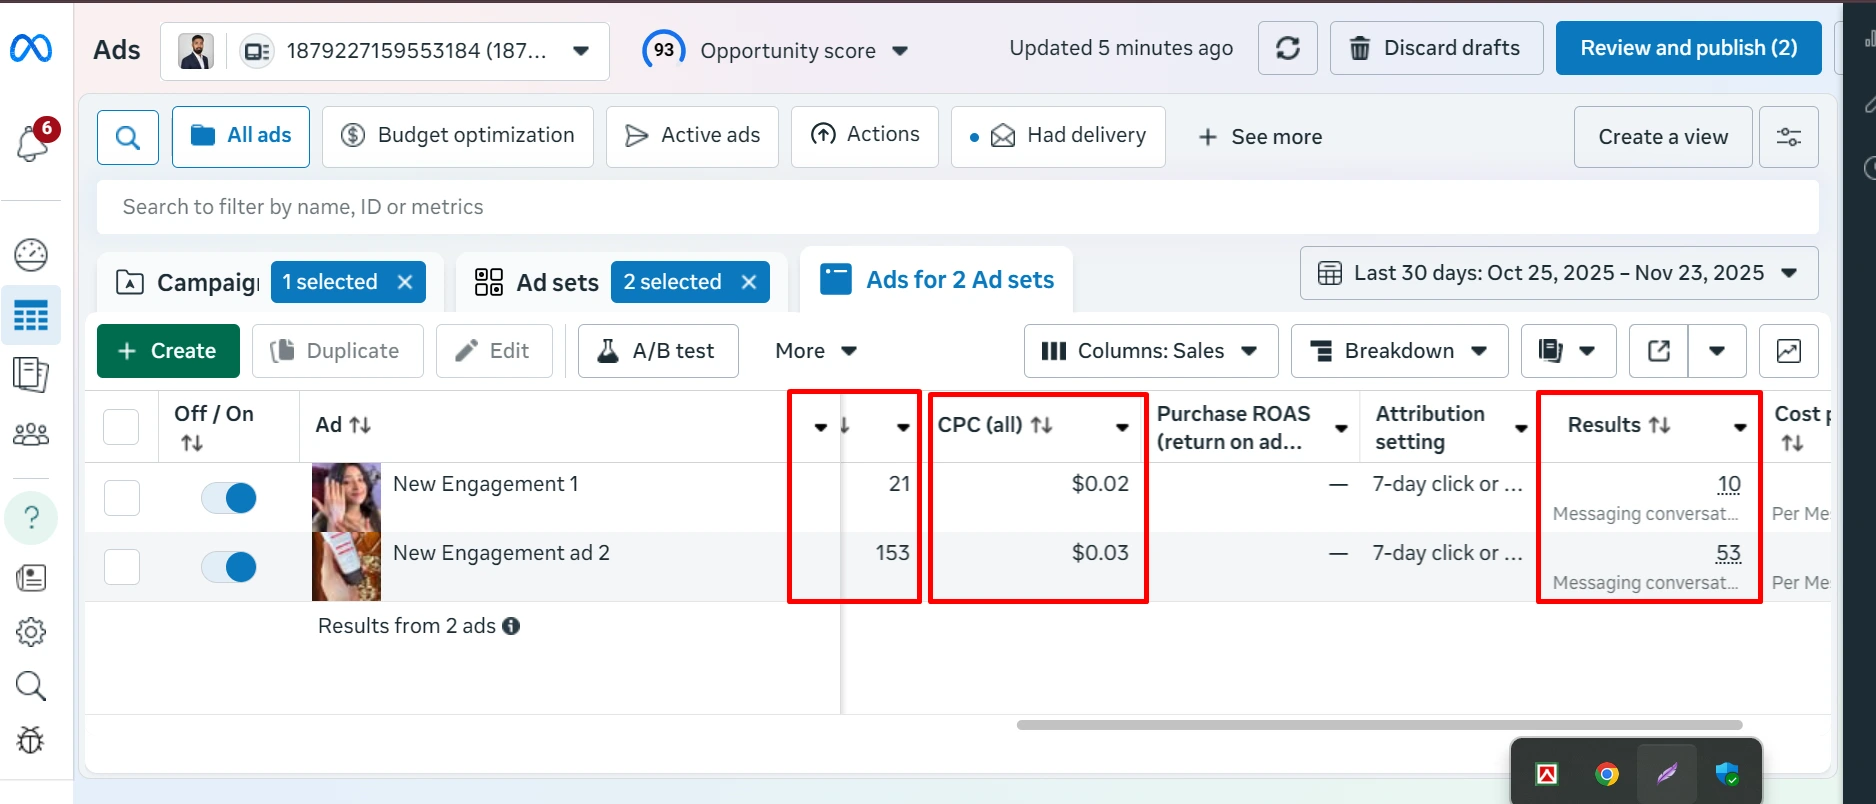
Task: Open the Columns: Sales dropdown
Action: click(x=1150, y=351)
